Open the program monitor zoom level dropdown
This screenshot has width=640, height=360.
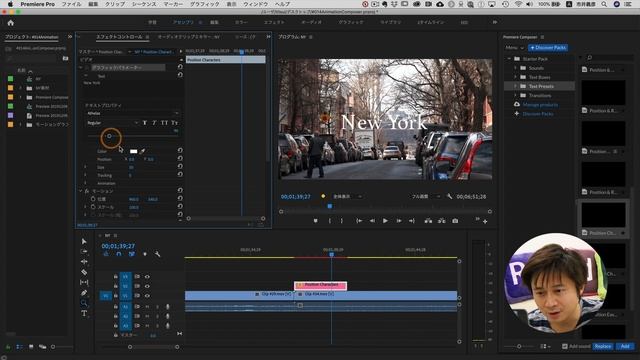tap(347, 196)
